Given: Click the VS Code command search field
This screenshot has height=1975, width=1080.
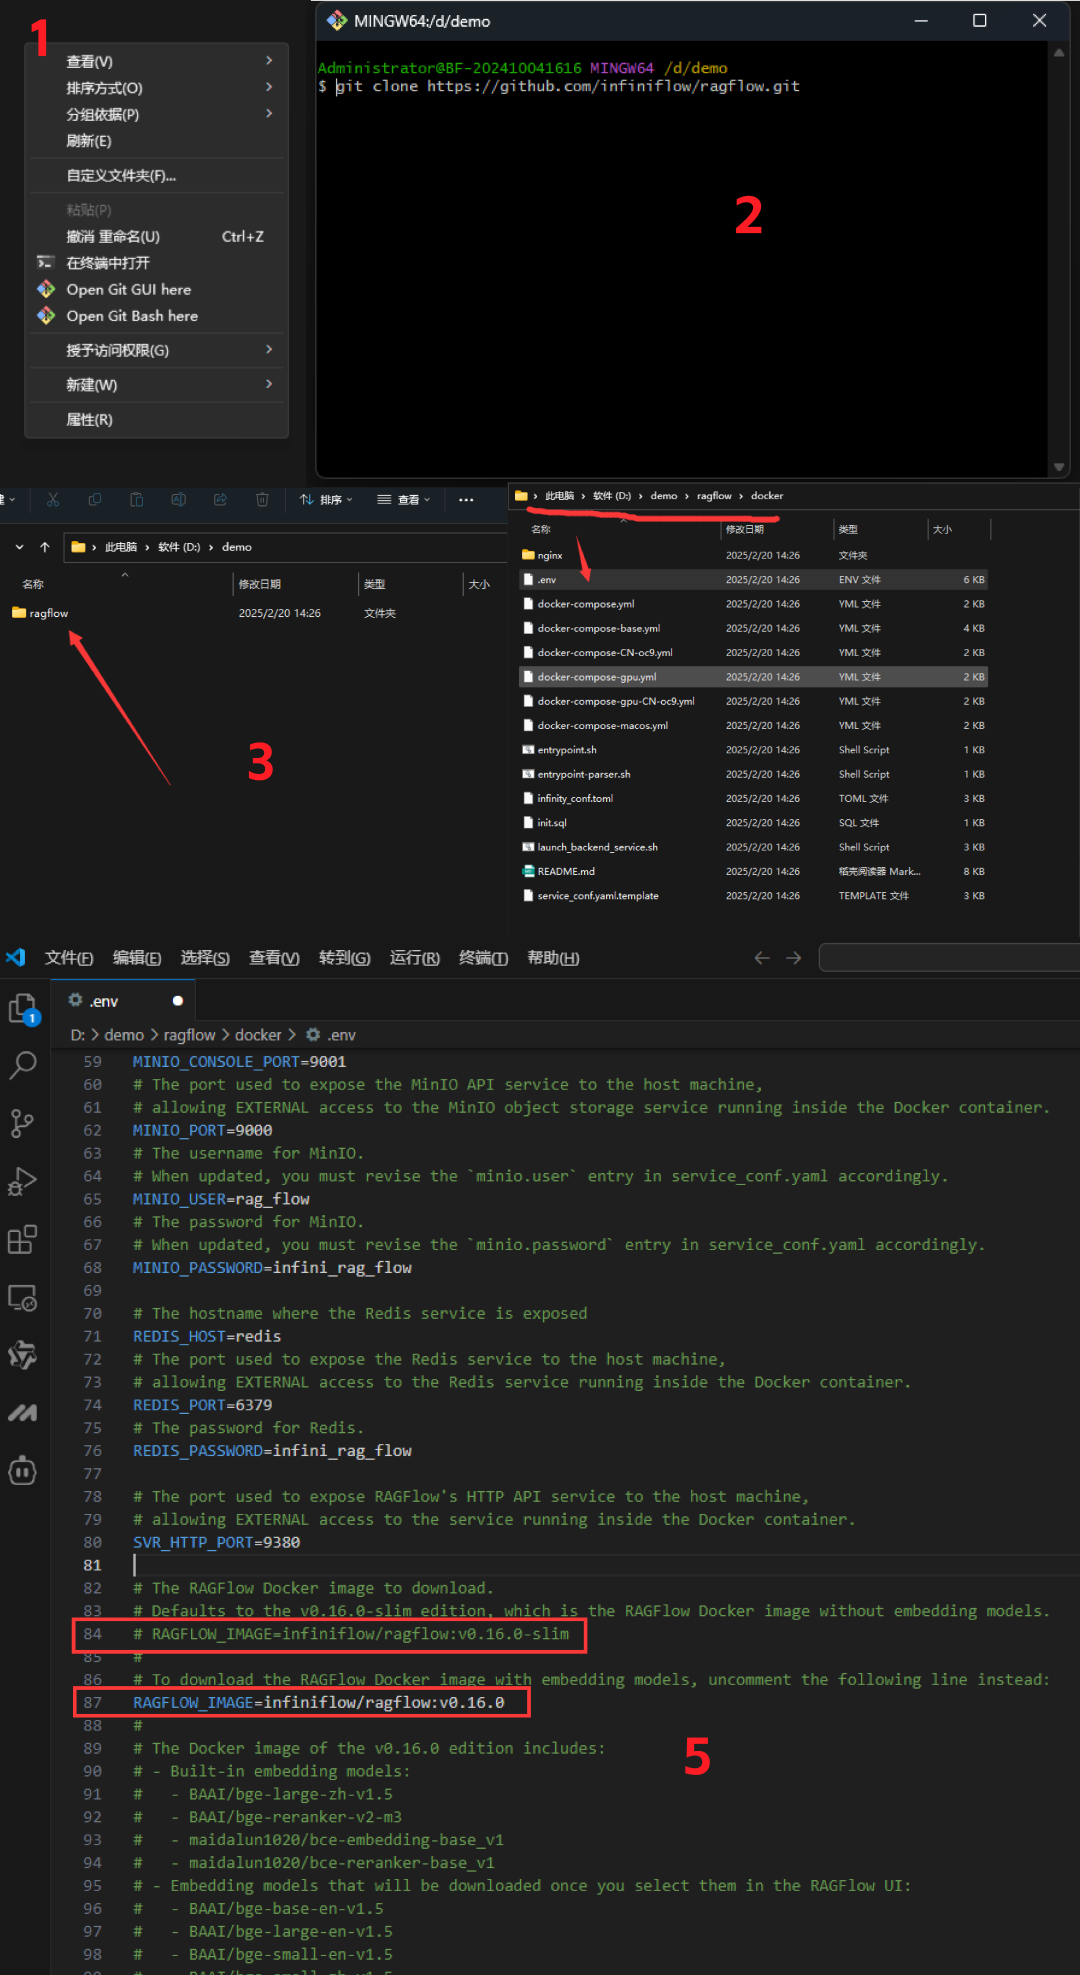Looking at the screenshot, I should point(949,958).
